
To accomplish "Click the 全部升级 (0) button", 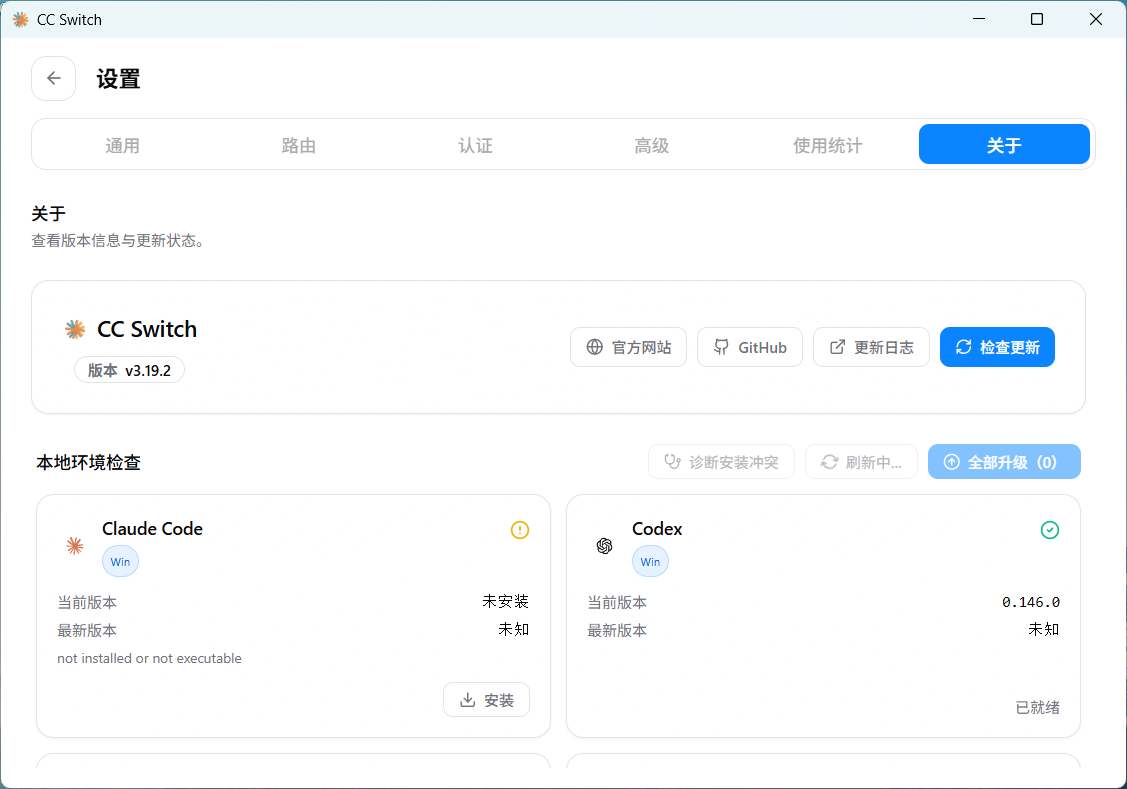I will pos(1004,462).
